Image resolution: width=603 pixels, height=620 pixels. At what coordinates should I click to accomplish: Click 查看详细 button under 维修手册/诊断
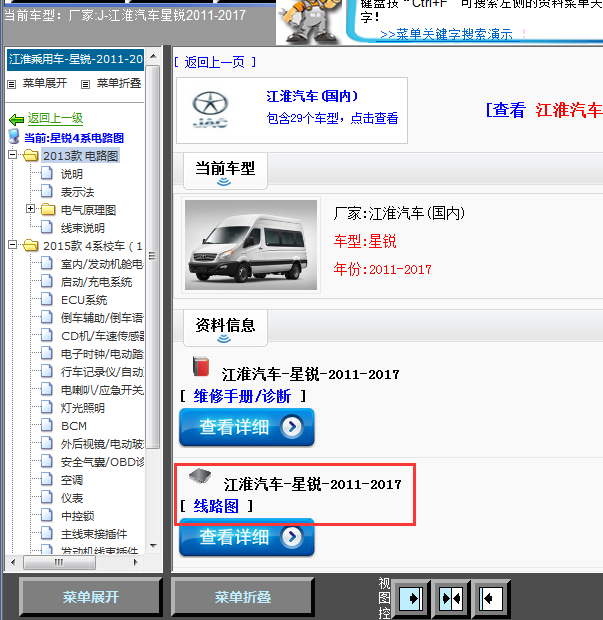tap(247, 427)
